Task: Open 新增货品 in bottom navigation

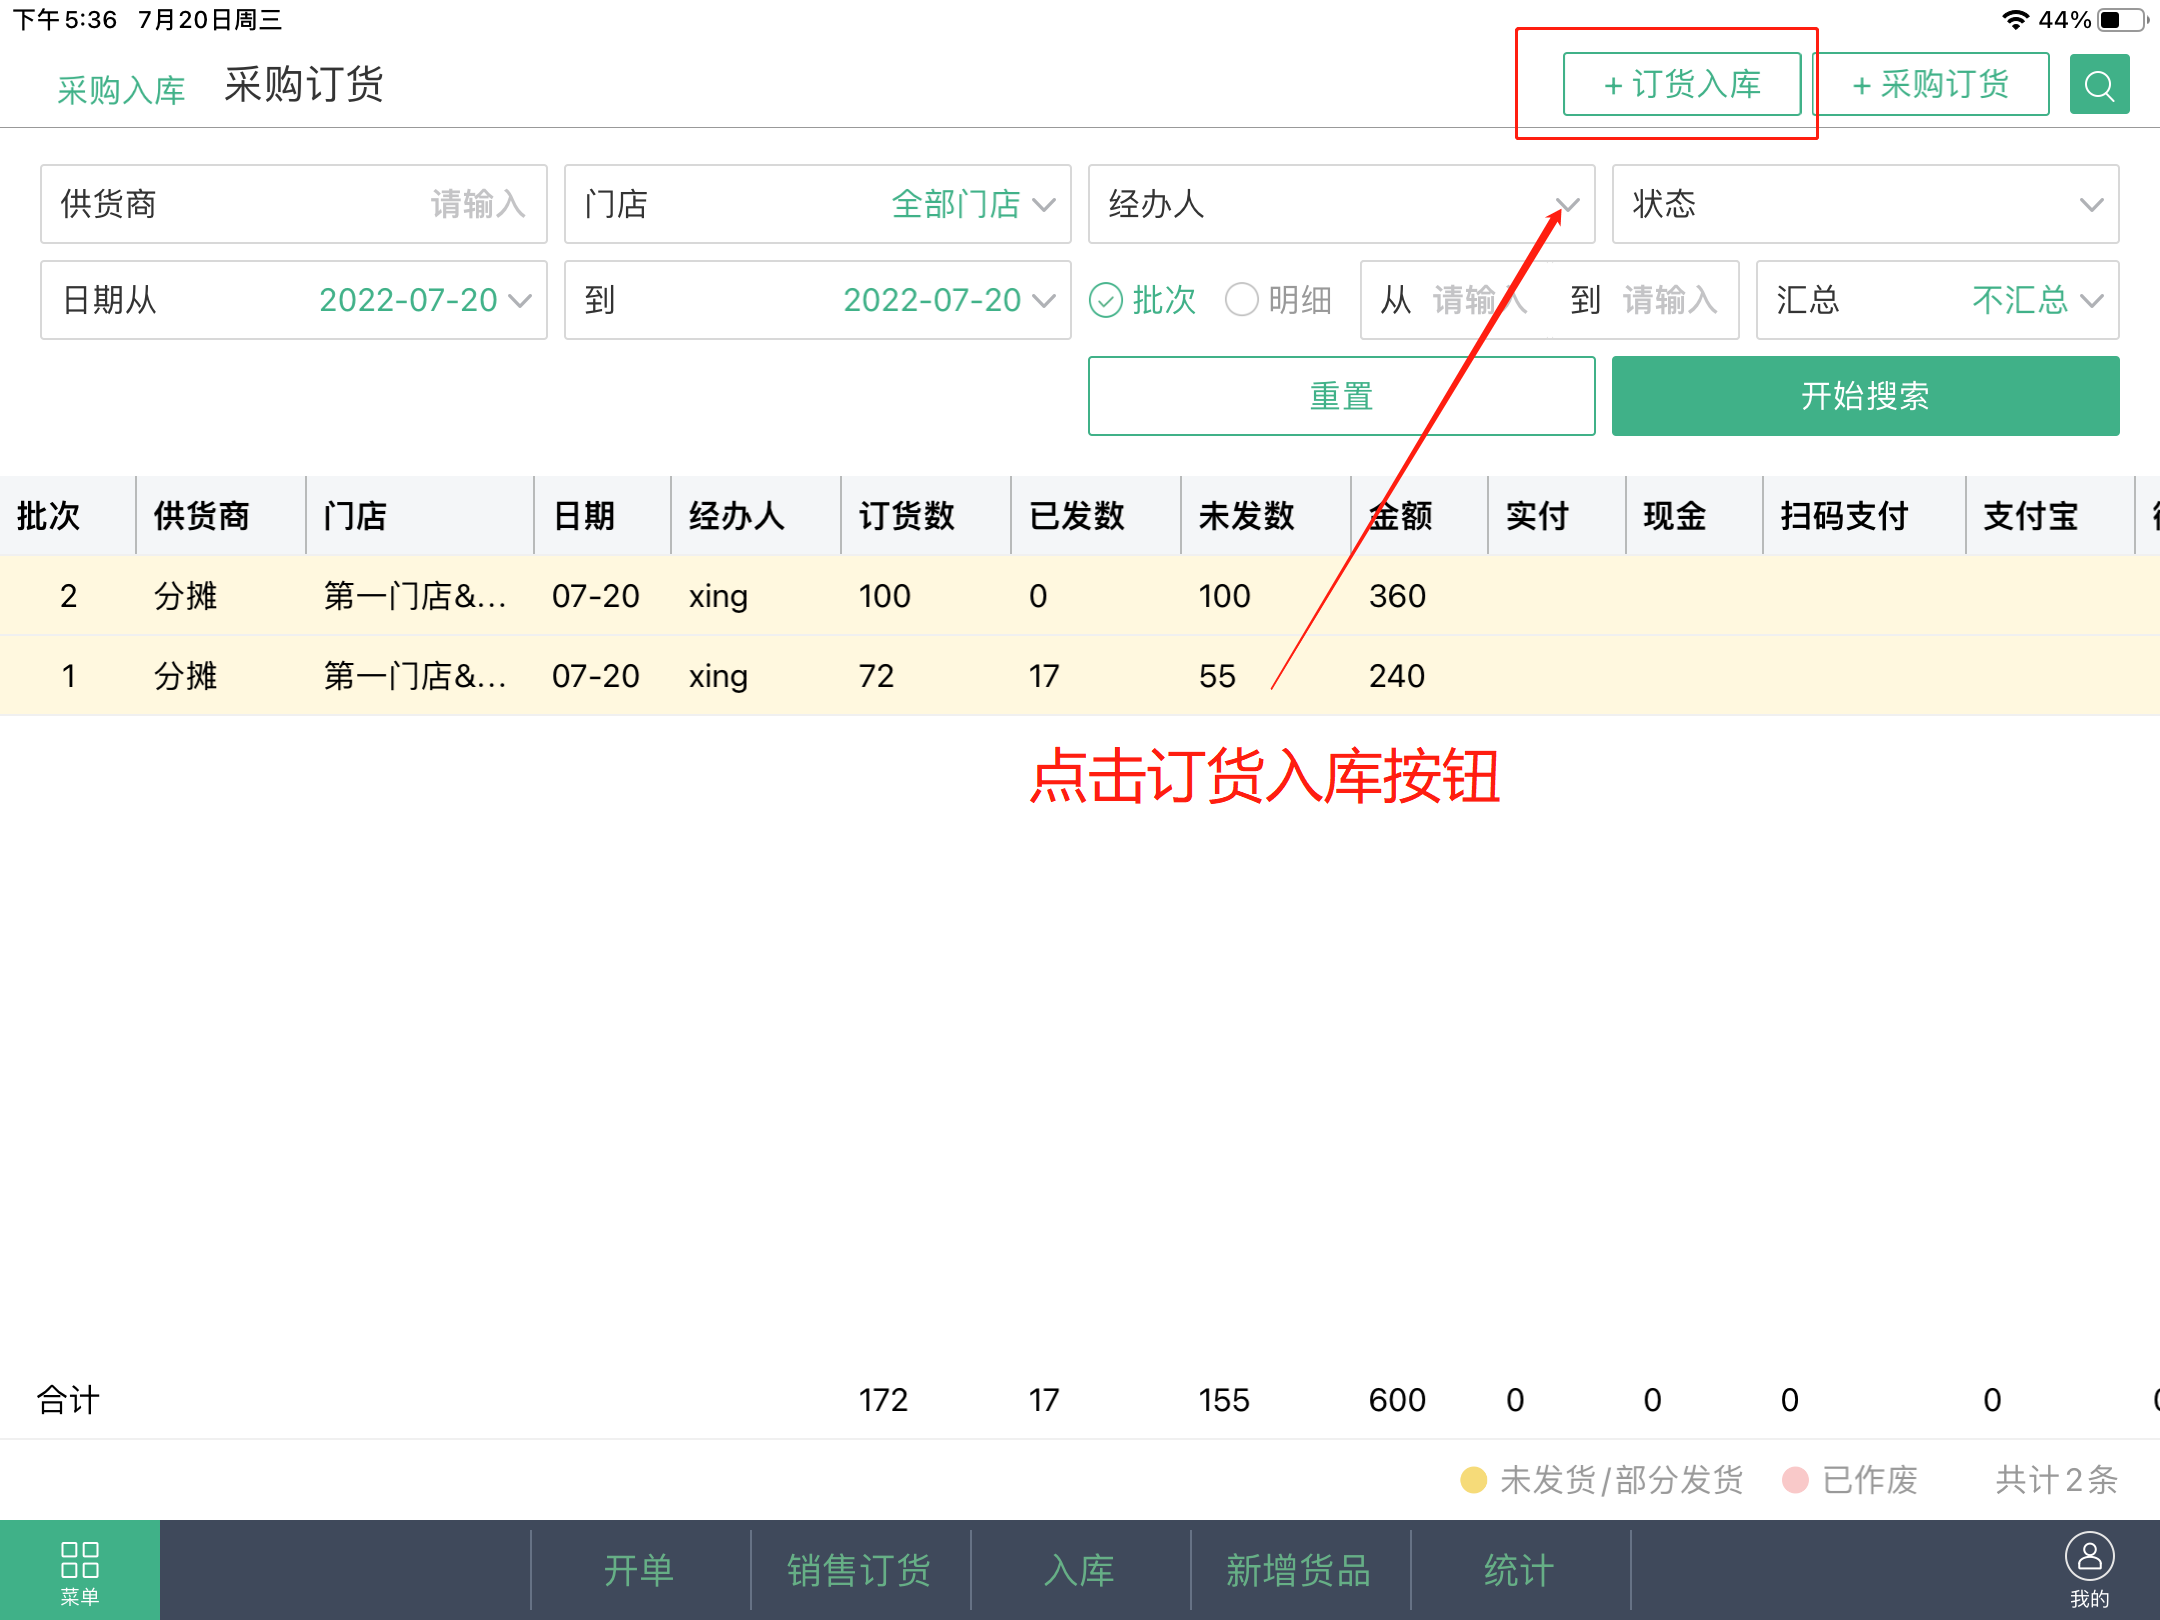Action: tap(1299, 1571)
